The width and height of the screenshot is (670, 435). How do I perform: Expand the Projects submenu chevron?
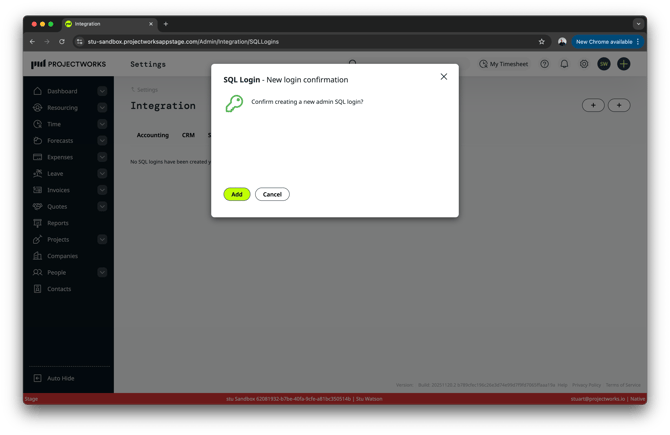pos(102,240)
